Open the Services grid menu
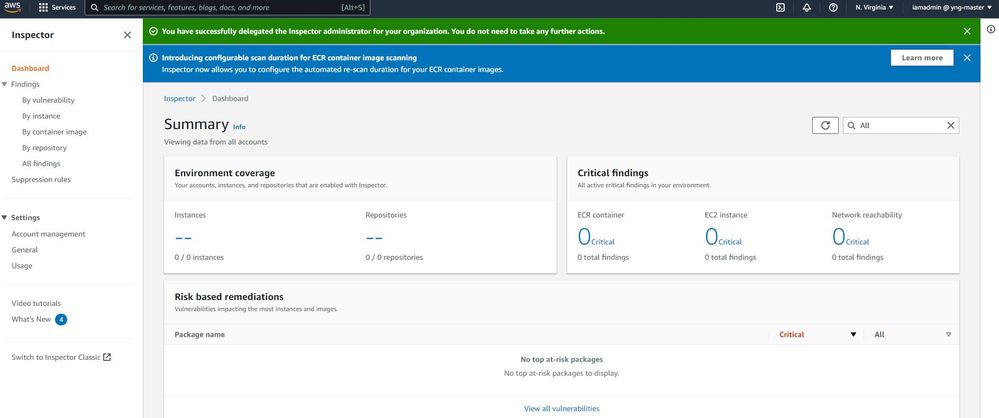 (57, 8)
